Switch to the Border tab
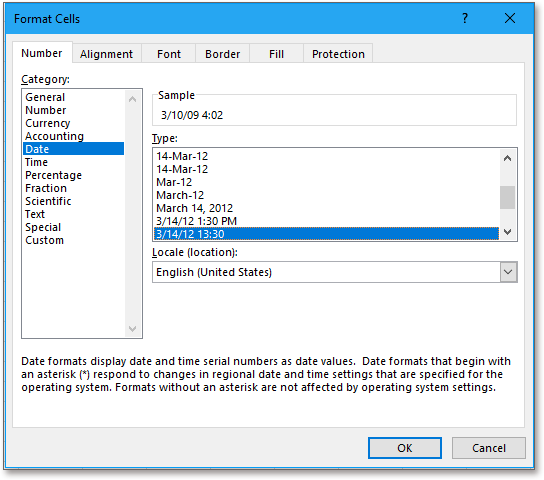 click(x=222, y=54)
